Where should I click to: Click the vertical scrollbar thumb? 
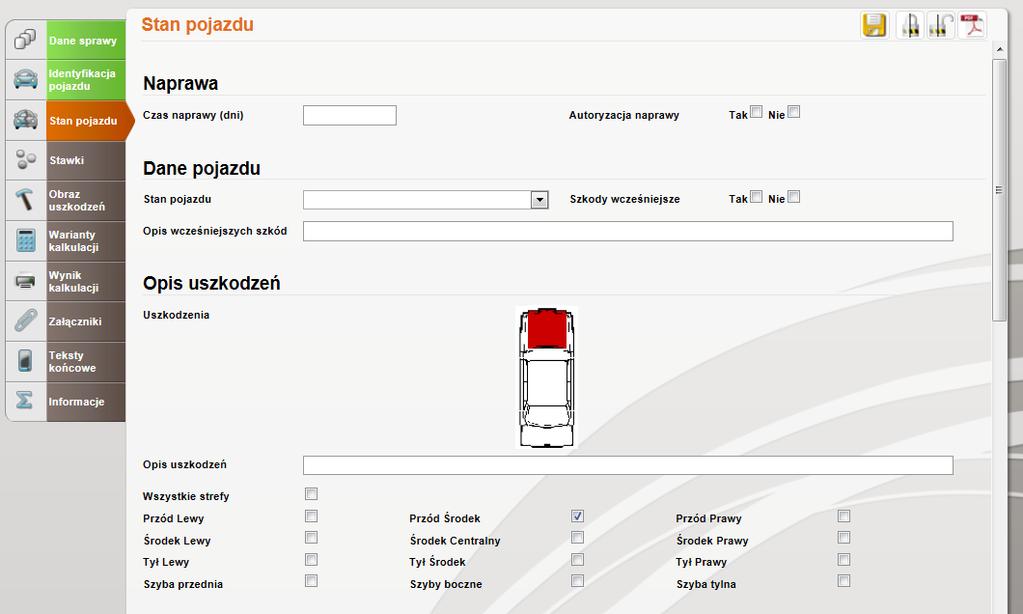tap(1000, 190)
